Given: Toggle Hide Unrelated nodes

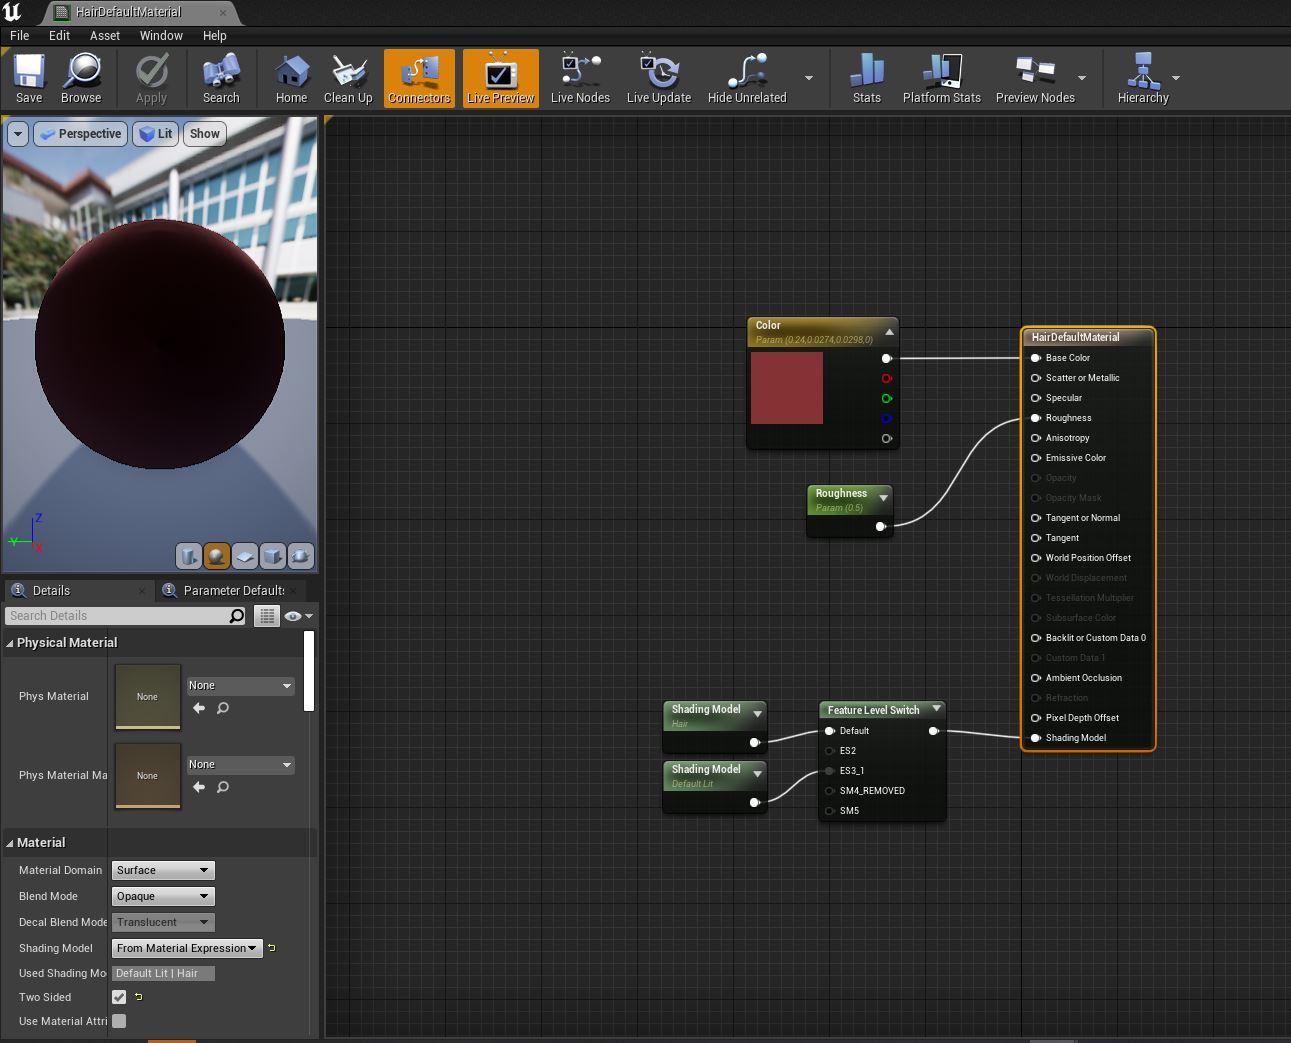Looking at the screenshot, I should (x=747, y=78).
